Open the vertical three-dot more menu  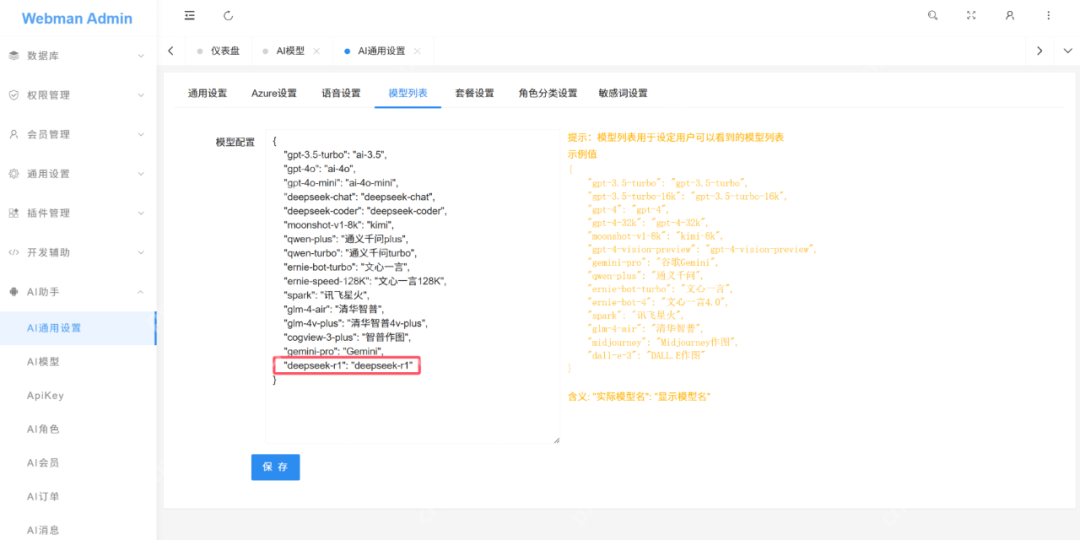click(1048, 16)
